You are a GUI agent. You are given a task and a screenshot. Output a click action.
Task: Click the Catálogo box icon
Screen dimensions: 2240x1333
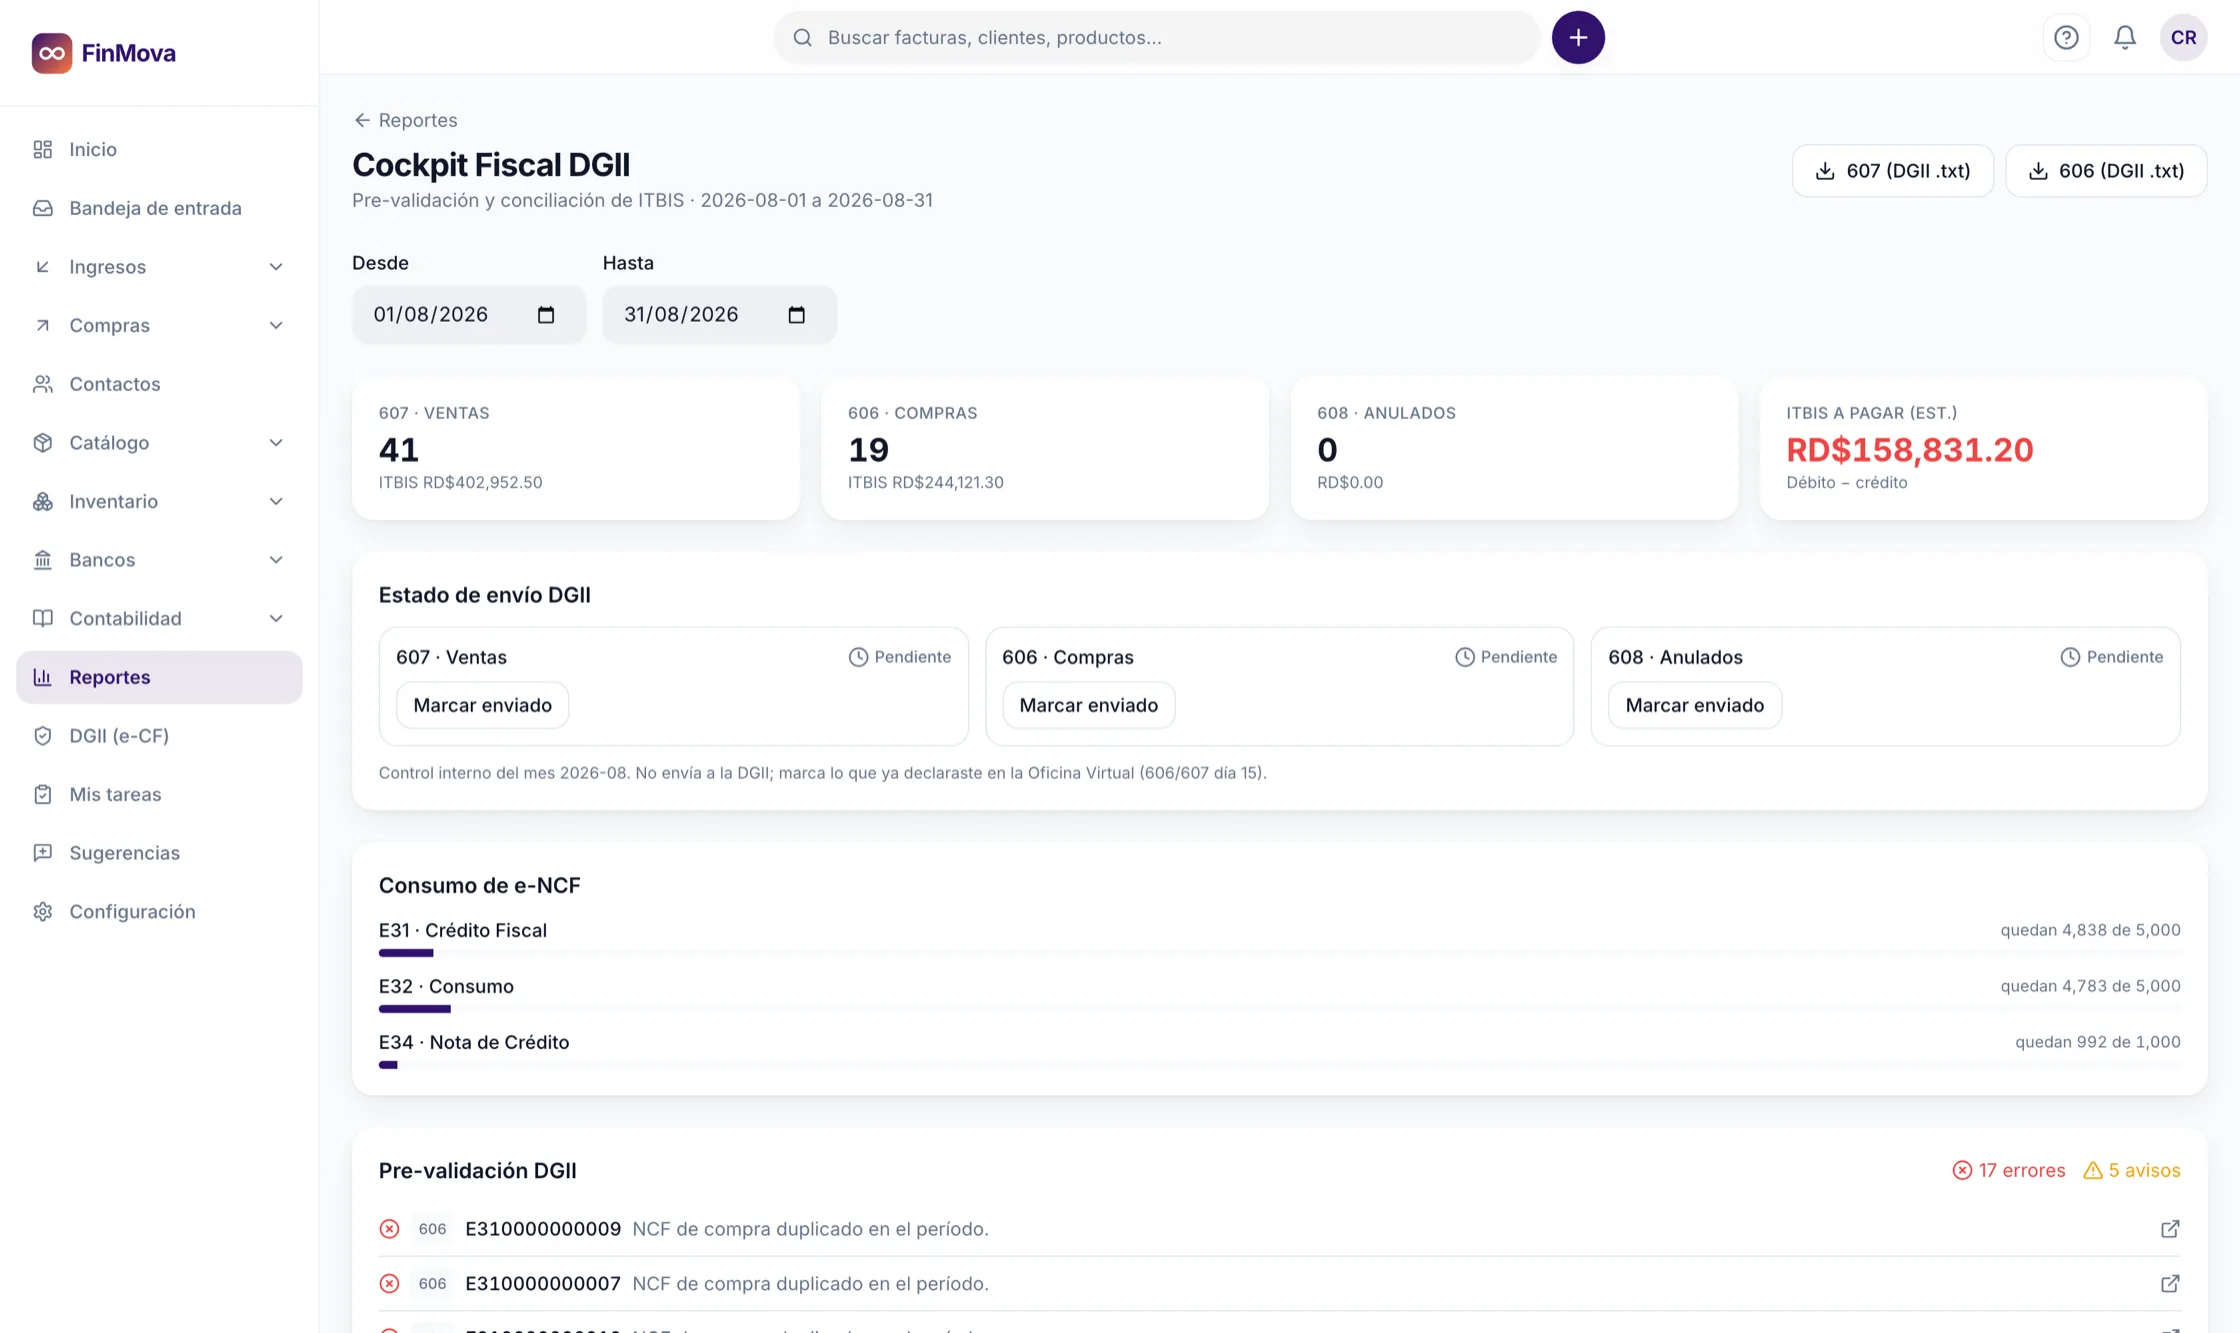click(x=42, y=443)
